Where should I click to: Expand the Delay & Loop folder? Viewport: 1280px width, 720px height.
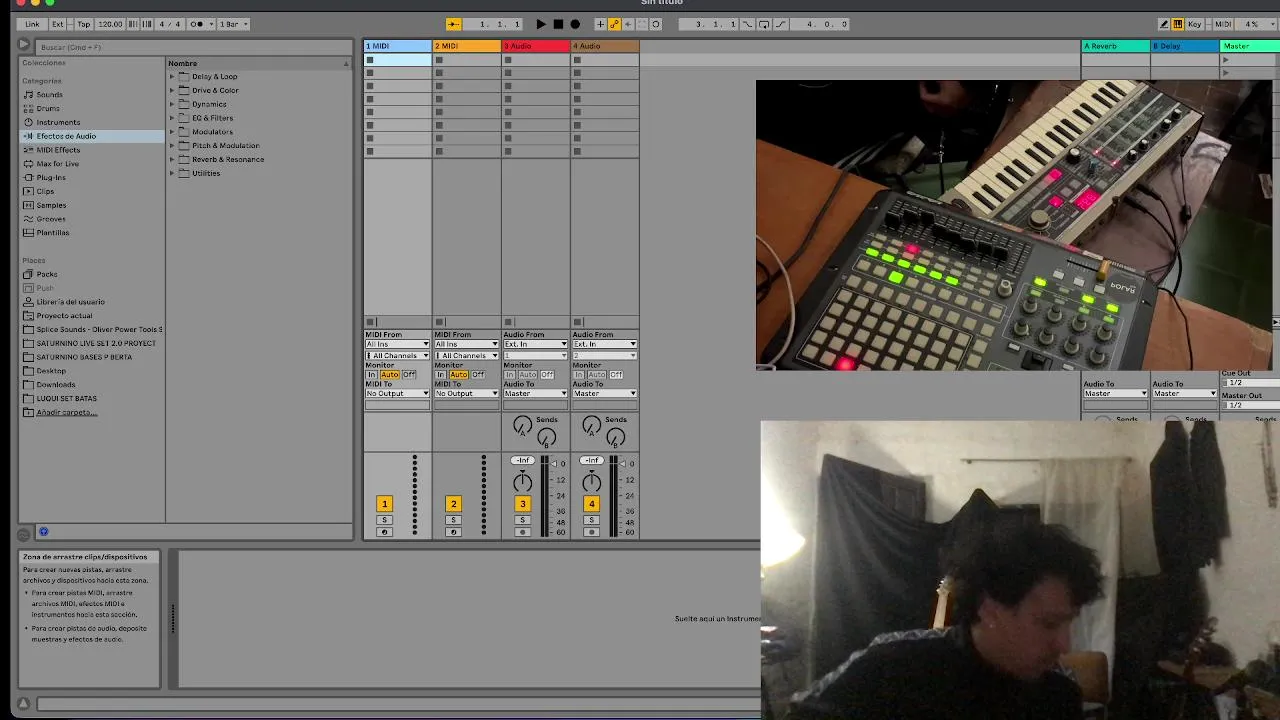pos(171,77)
